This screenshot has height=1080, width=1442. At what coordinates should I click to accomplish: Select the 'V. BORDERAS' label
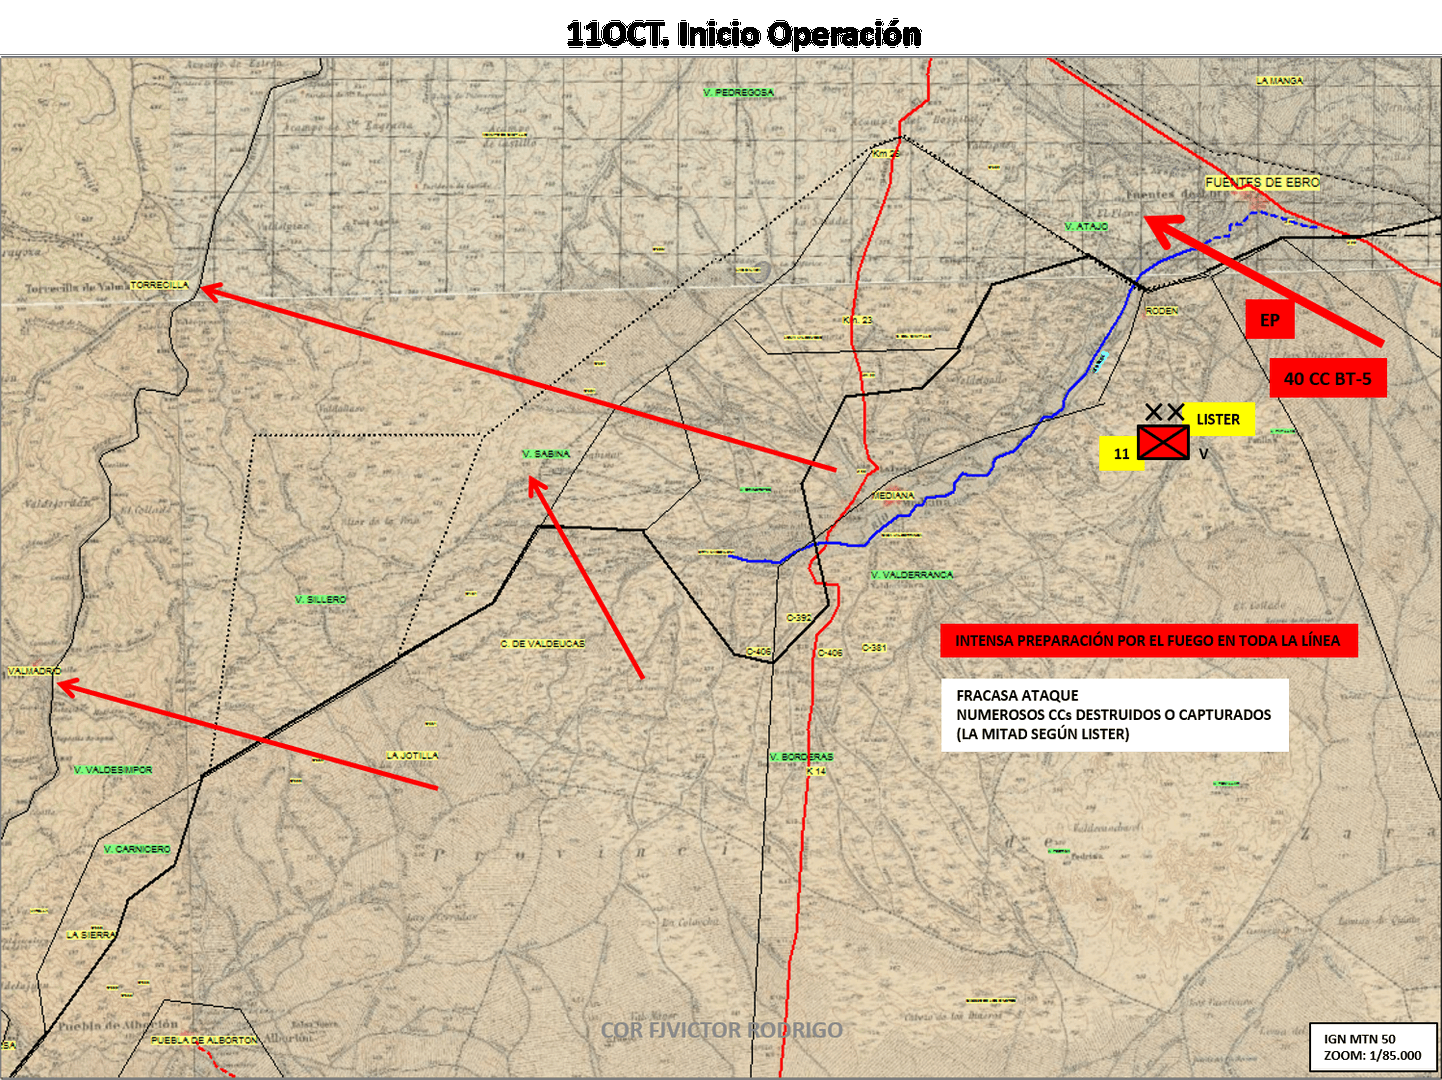click(801, 757)
